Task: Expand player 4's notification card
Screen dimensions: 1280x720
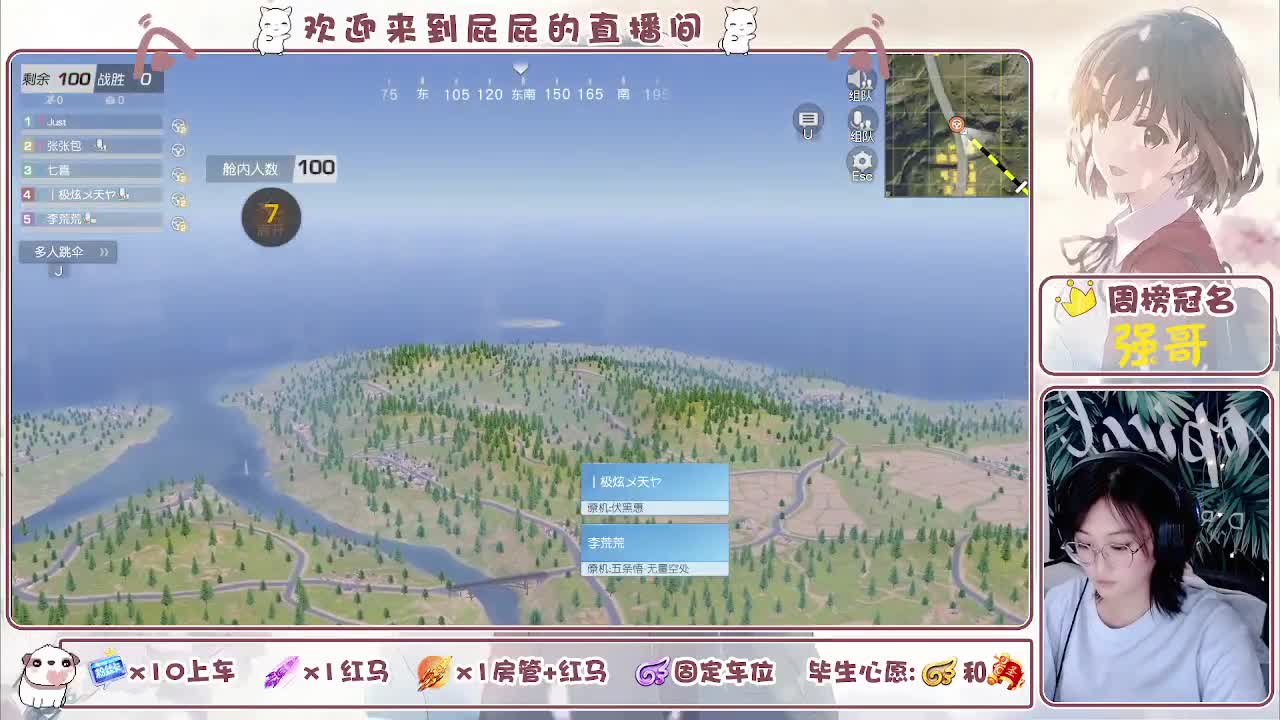Action: (x=655, y=488)
